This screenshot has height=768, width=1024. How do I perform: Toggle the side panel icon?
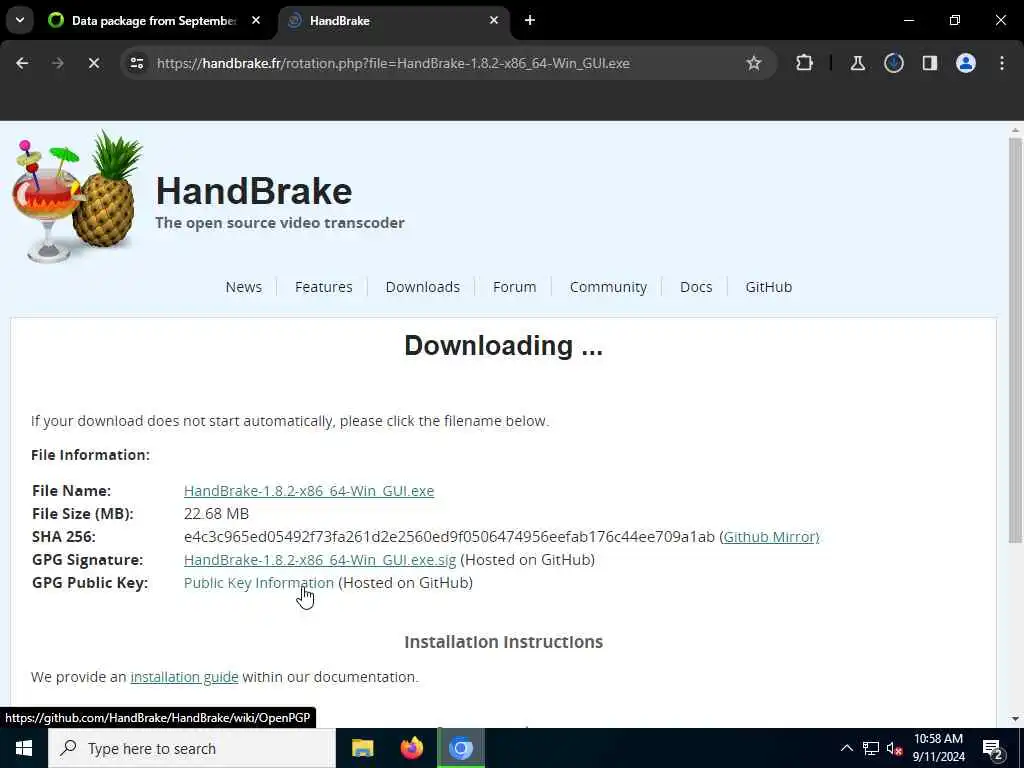[x=929, y=63]
